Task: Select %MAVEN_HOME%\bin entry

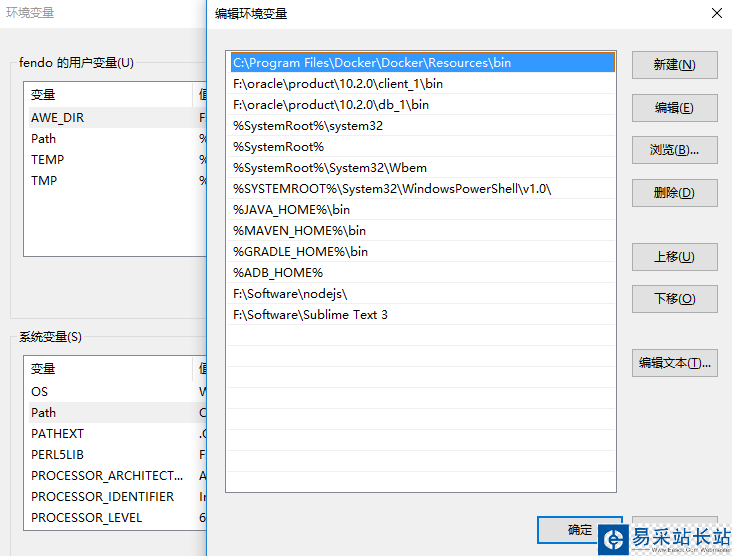Action: click(x=422, y=231)
